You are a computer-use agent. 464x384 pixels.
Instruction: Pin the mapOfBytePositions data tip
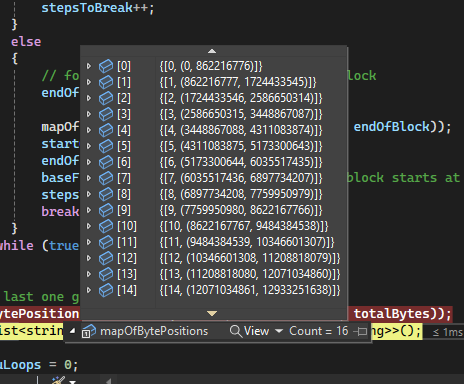[360, 331]
